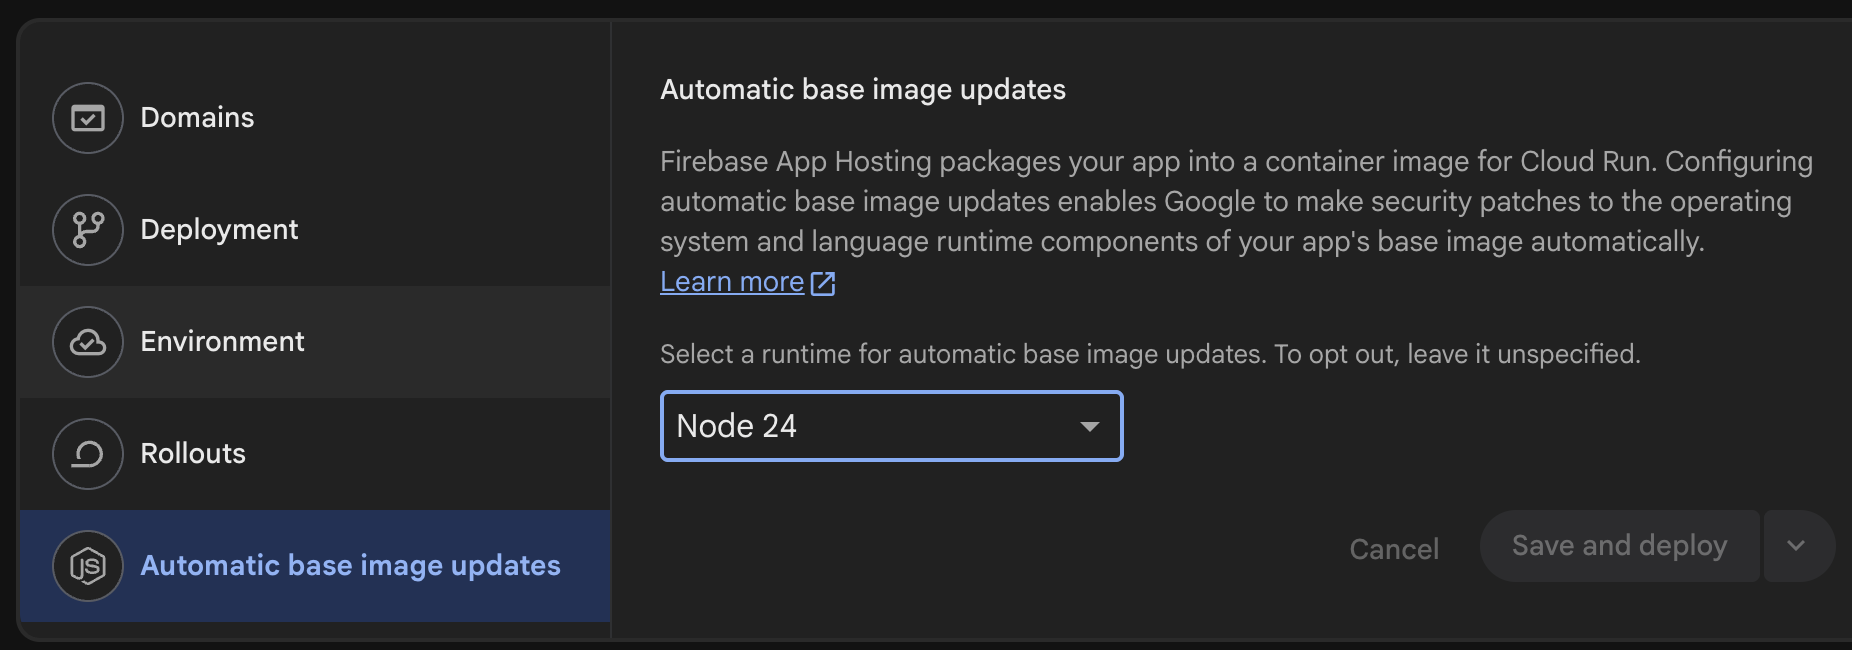Screen dimensions: 1852x650
Task: Select the Environment menu item
Action: (315, 342)
